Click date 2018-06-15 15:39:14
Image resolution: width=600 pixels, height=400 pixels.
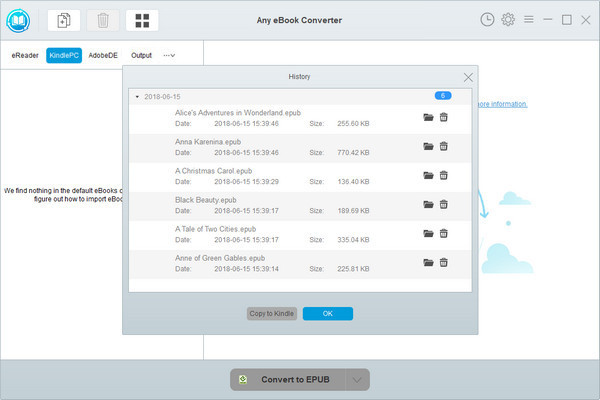point(246,269)
